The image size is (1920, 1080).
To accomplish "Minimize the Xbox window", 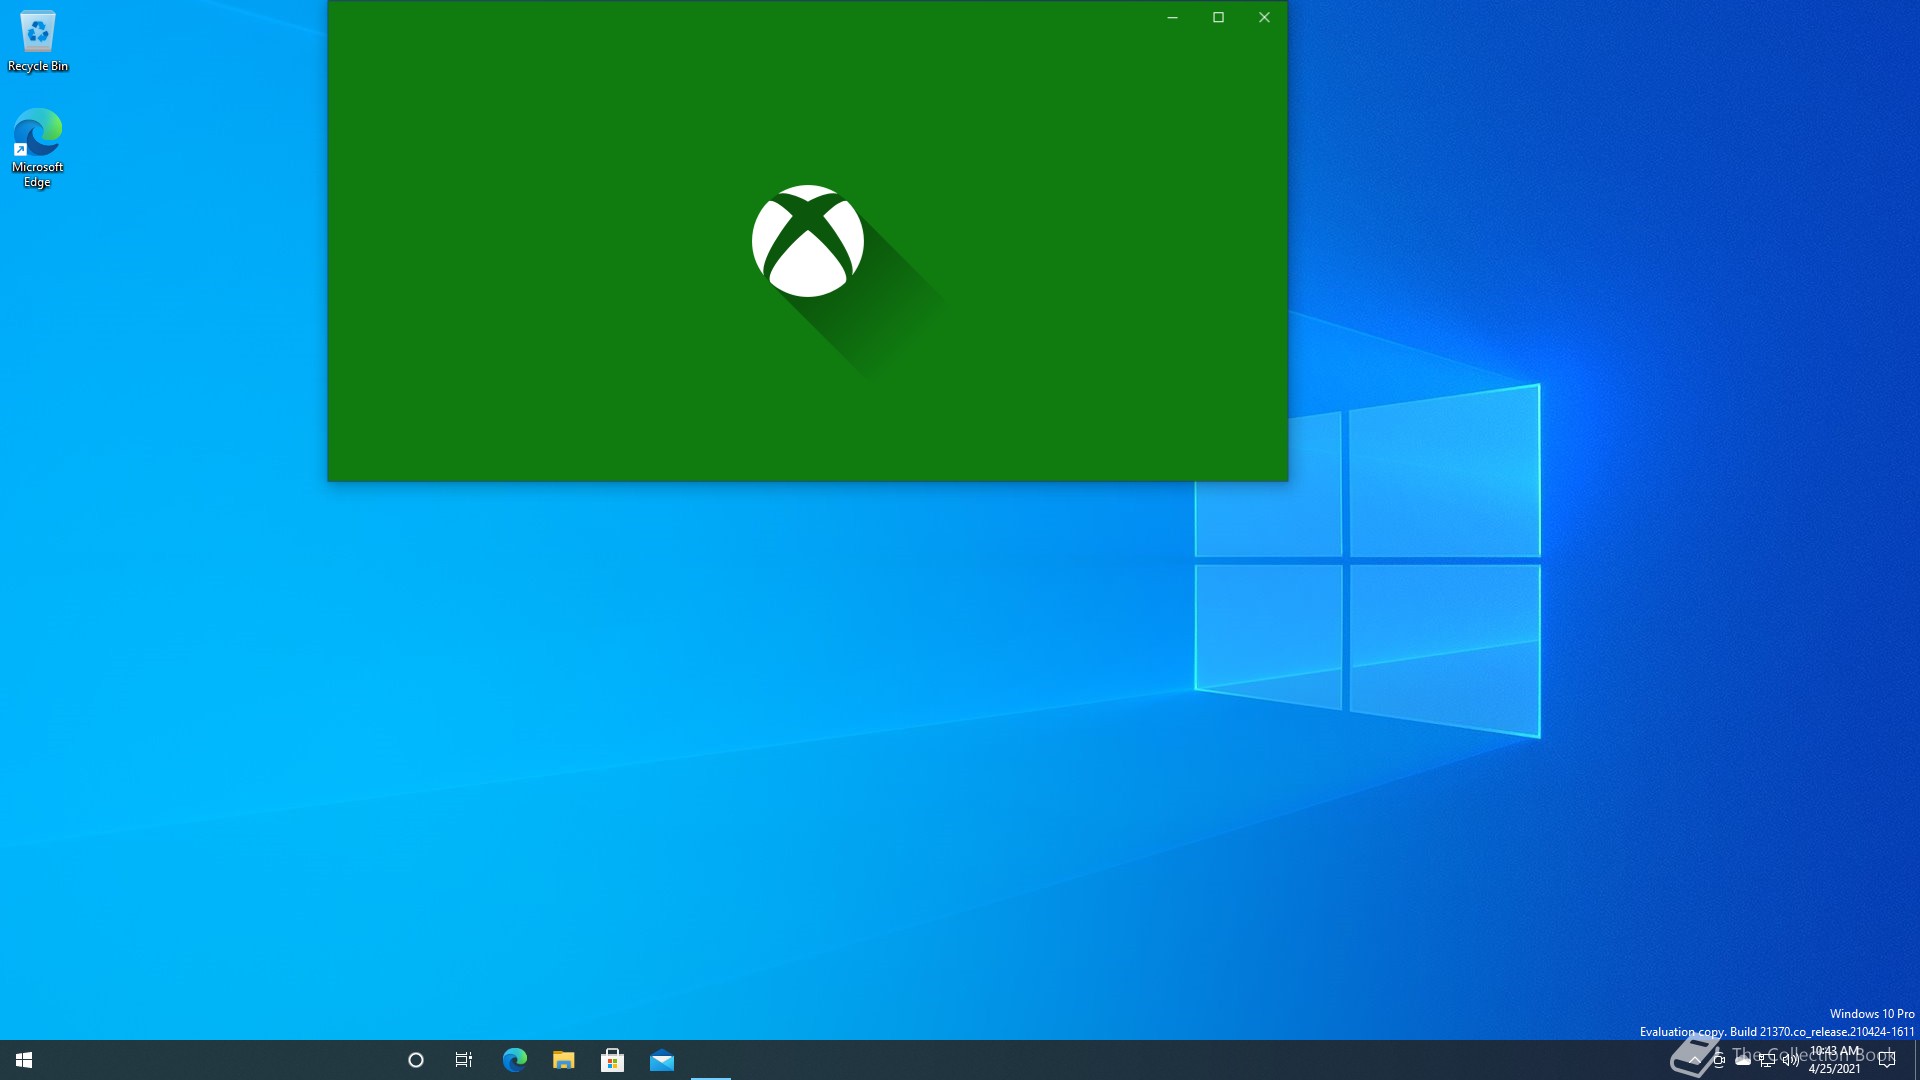I will click(1172, 17).
